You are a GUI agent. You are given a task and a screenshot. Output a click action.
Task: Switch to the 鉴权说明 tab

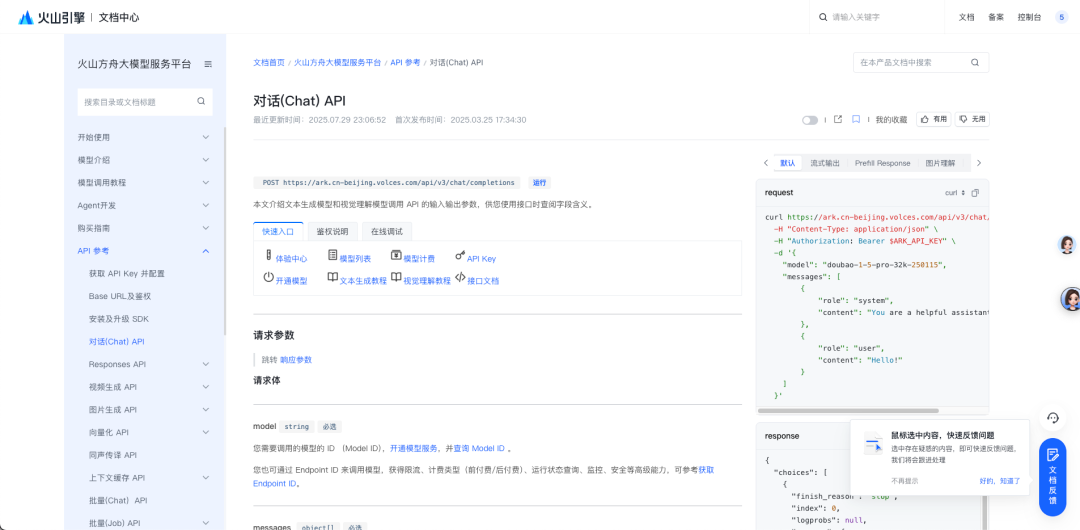(x=332, y=231)
